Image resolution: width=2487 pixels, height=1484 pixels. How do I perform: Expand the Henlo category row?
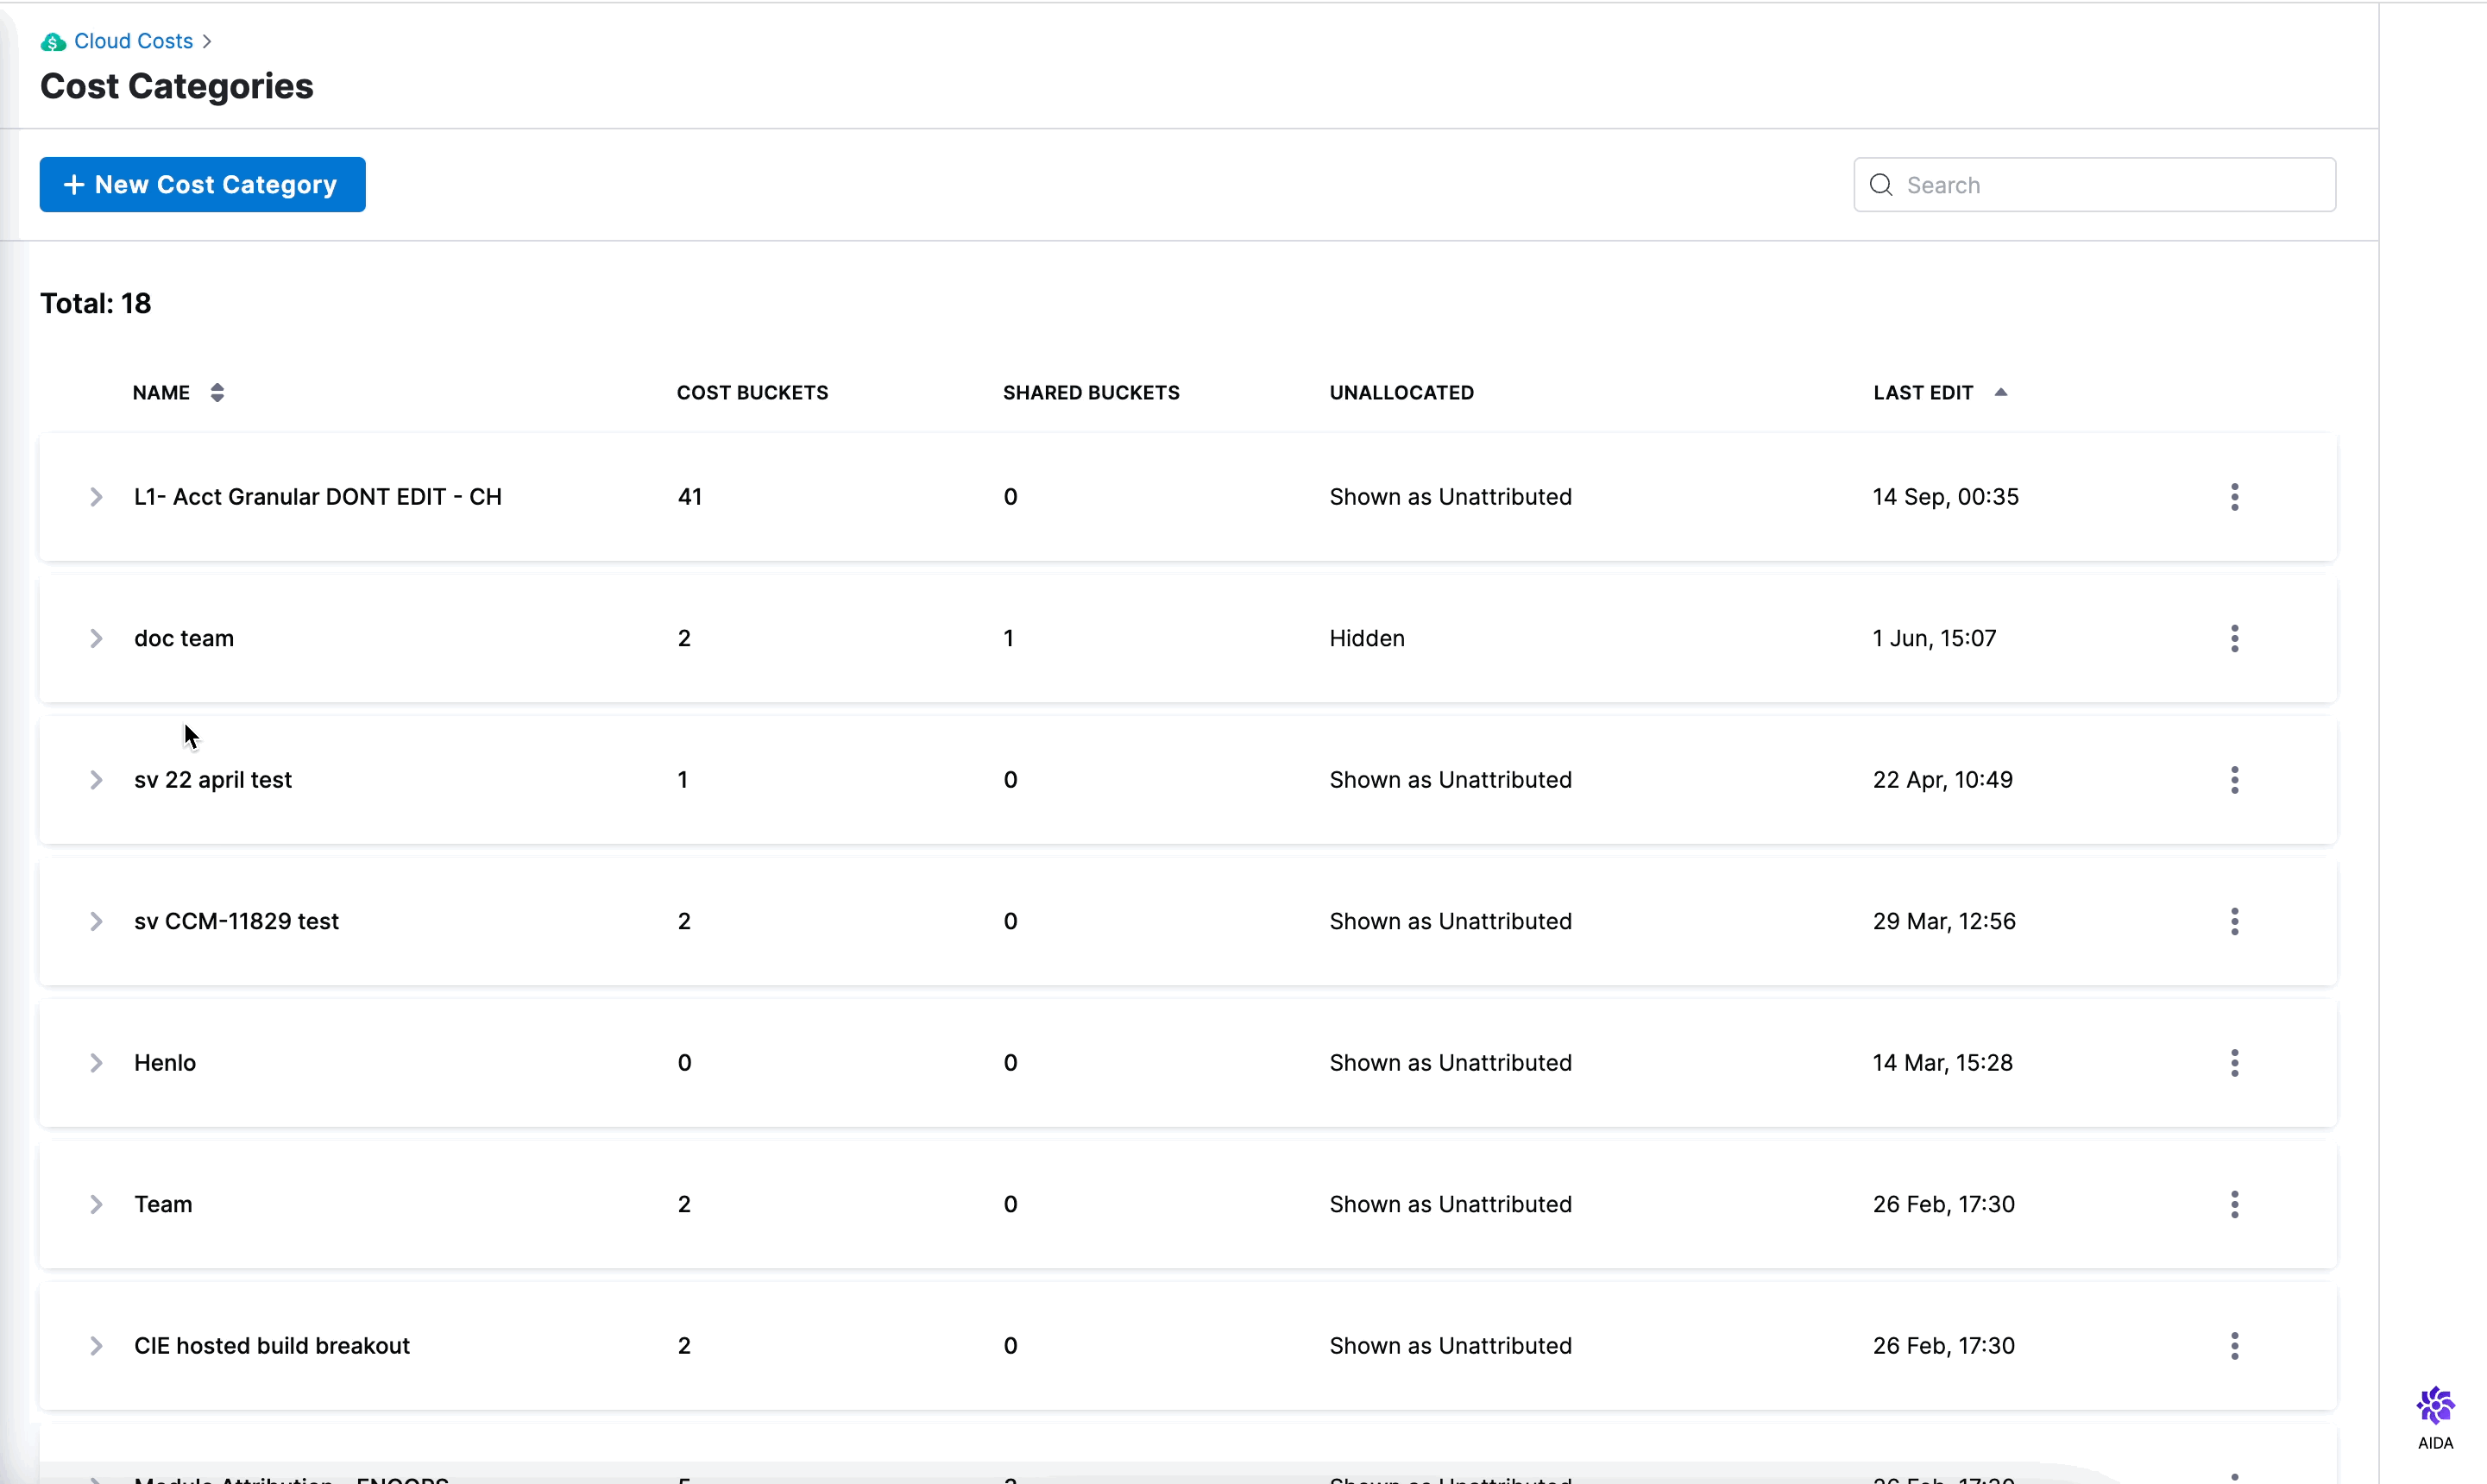(98, 1062)
